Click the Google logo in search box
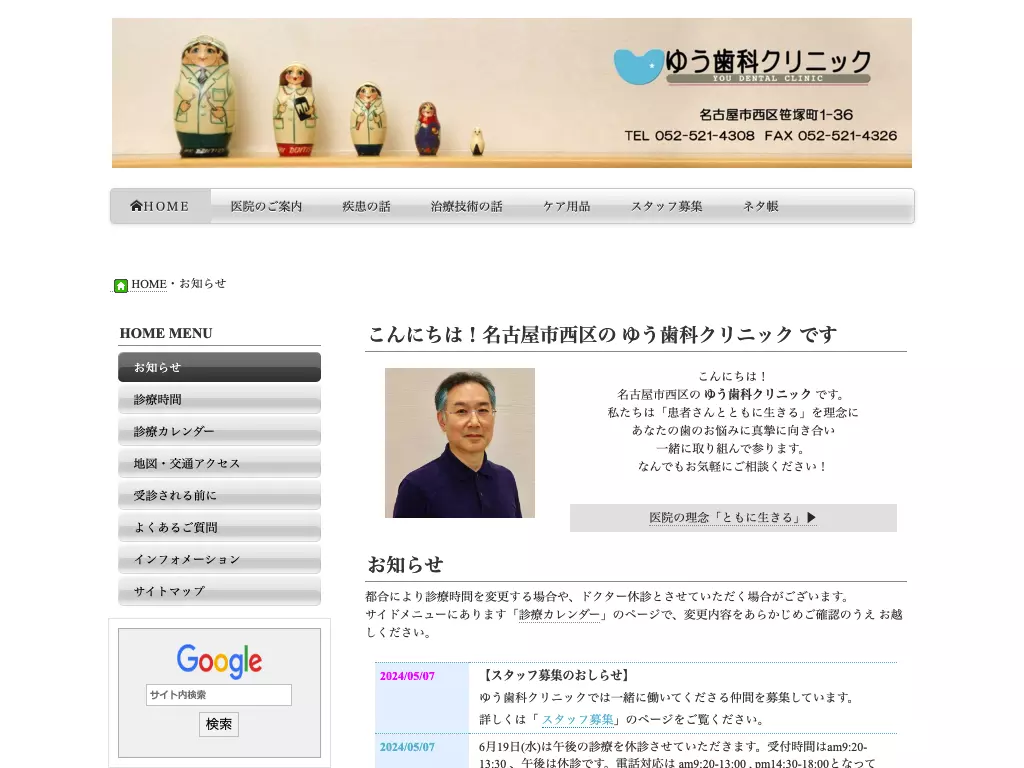The width and height of the screenshot is (1024, 768). (219, 660)
